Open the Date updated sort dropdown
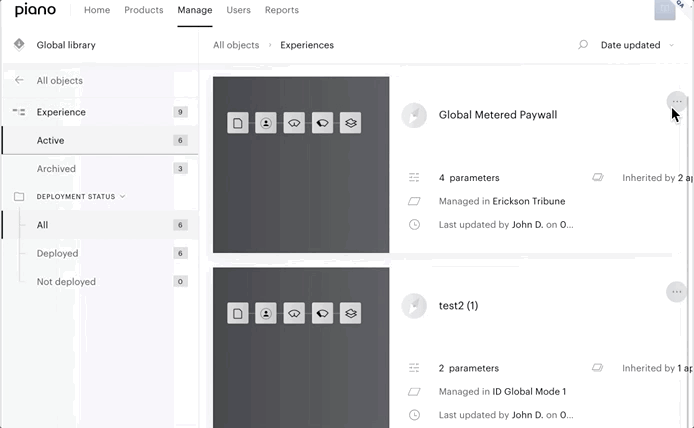The image size is (694, 428). click(x=637, y=45)
